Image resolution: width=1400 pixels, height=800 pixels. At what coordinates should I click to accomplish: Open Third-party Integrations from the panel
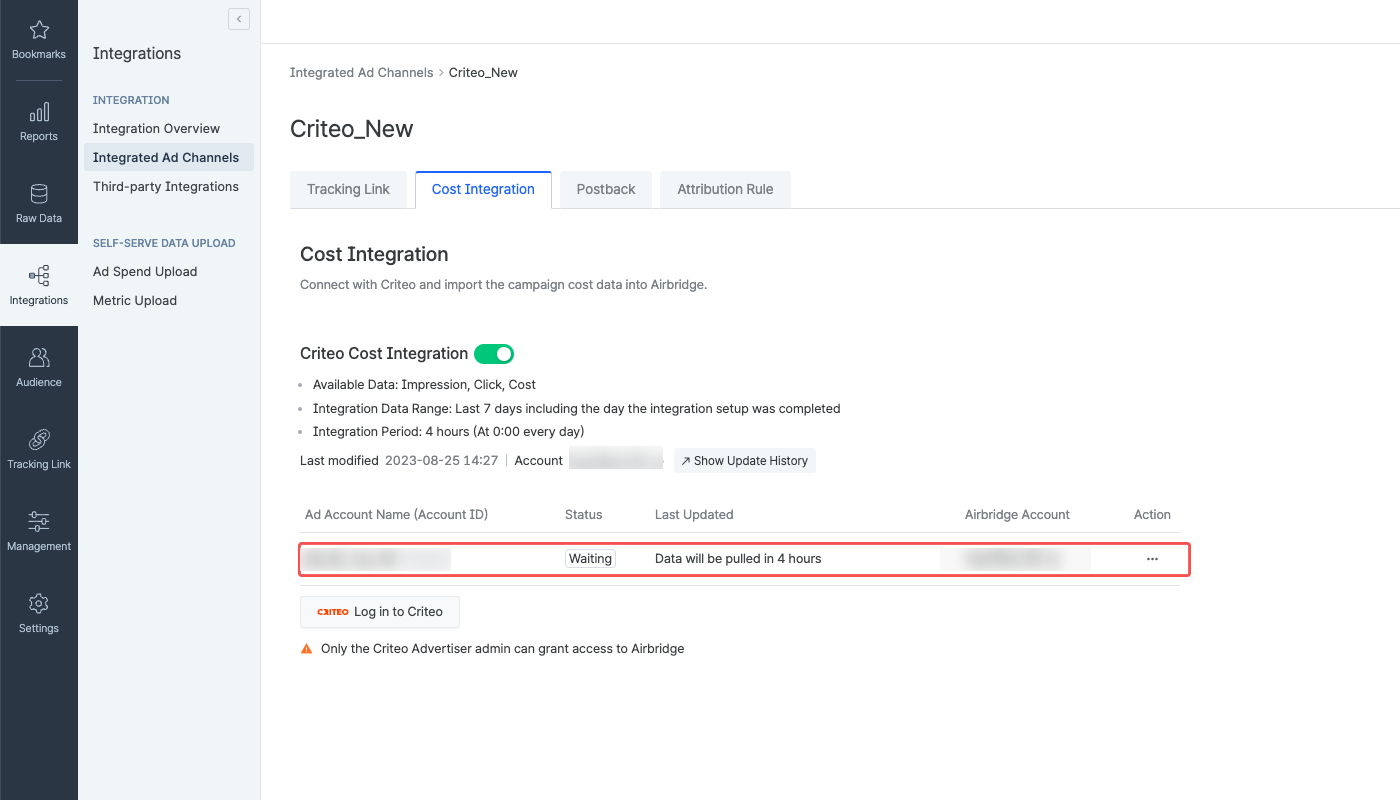coord(165,186)
